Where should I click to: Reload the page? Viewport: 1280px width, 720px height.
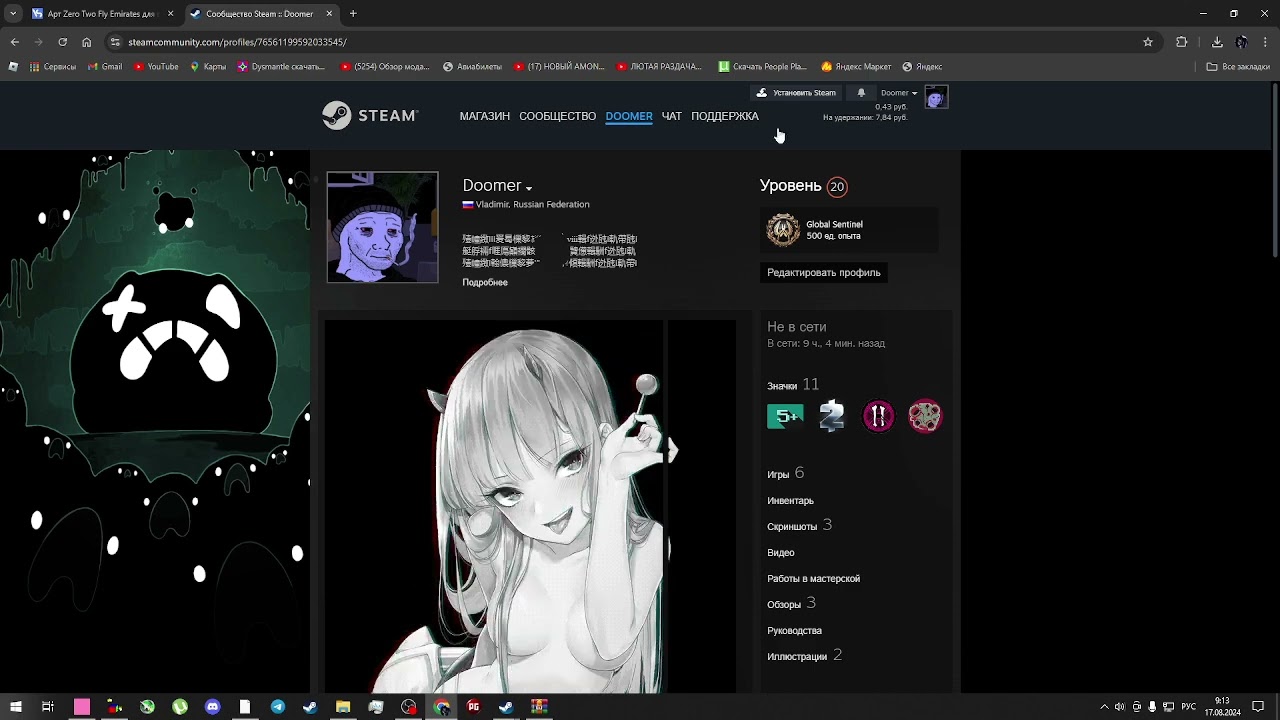tap(62, 42)
